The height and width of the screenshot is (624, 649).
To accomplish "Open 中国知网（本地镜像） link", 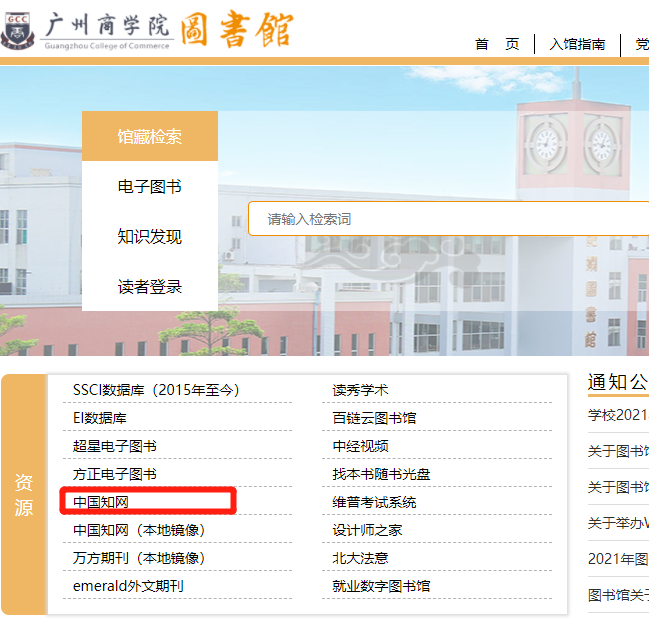I will click(x=139, y=530).
